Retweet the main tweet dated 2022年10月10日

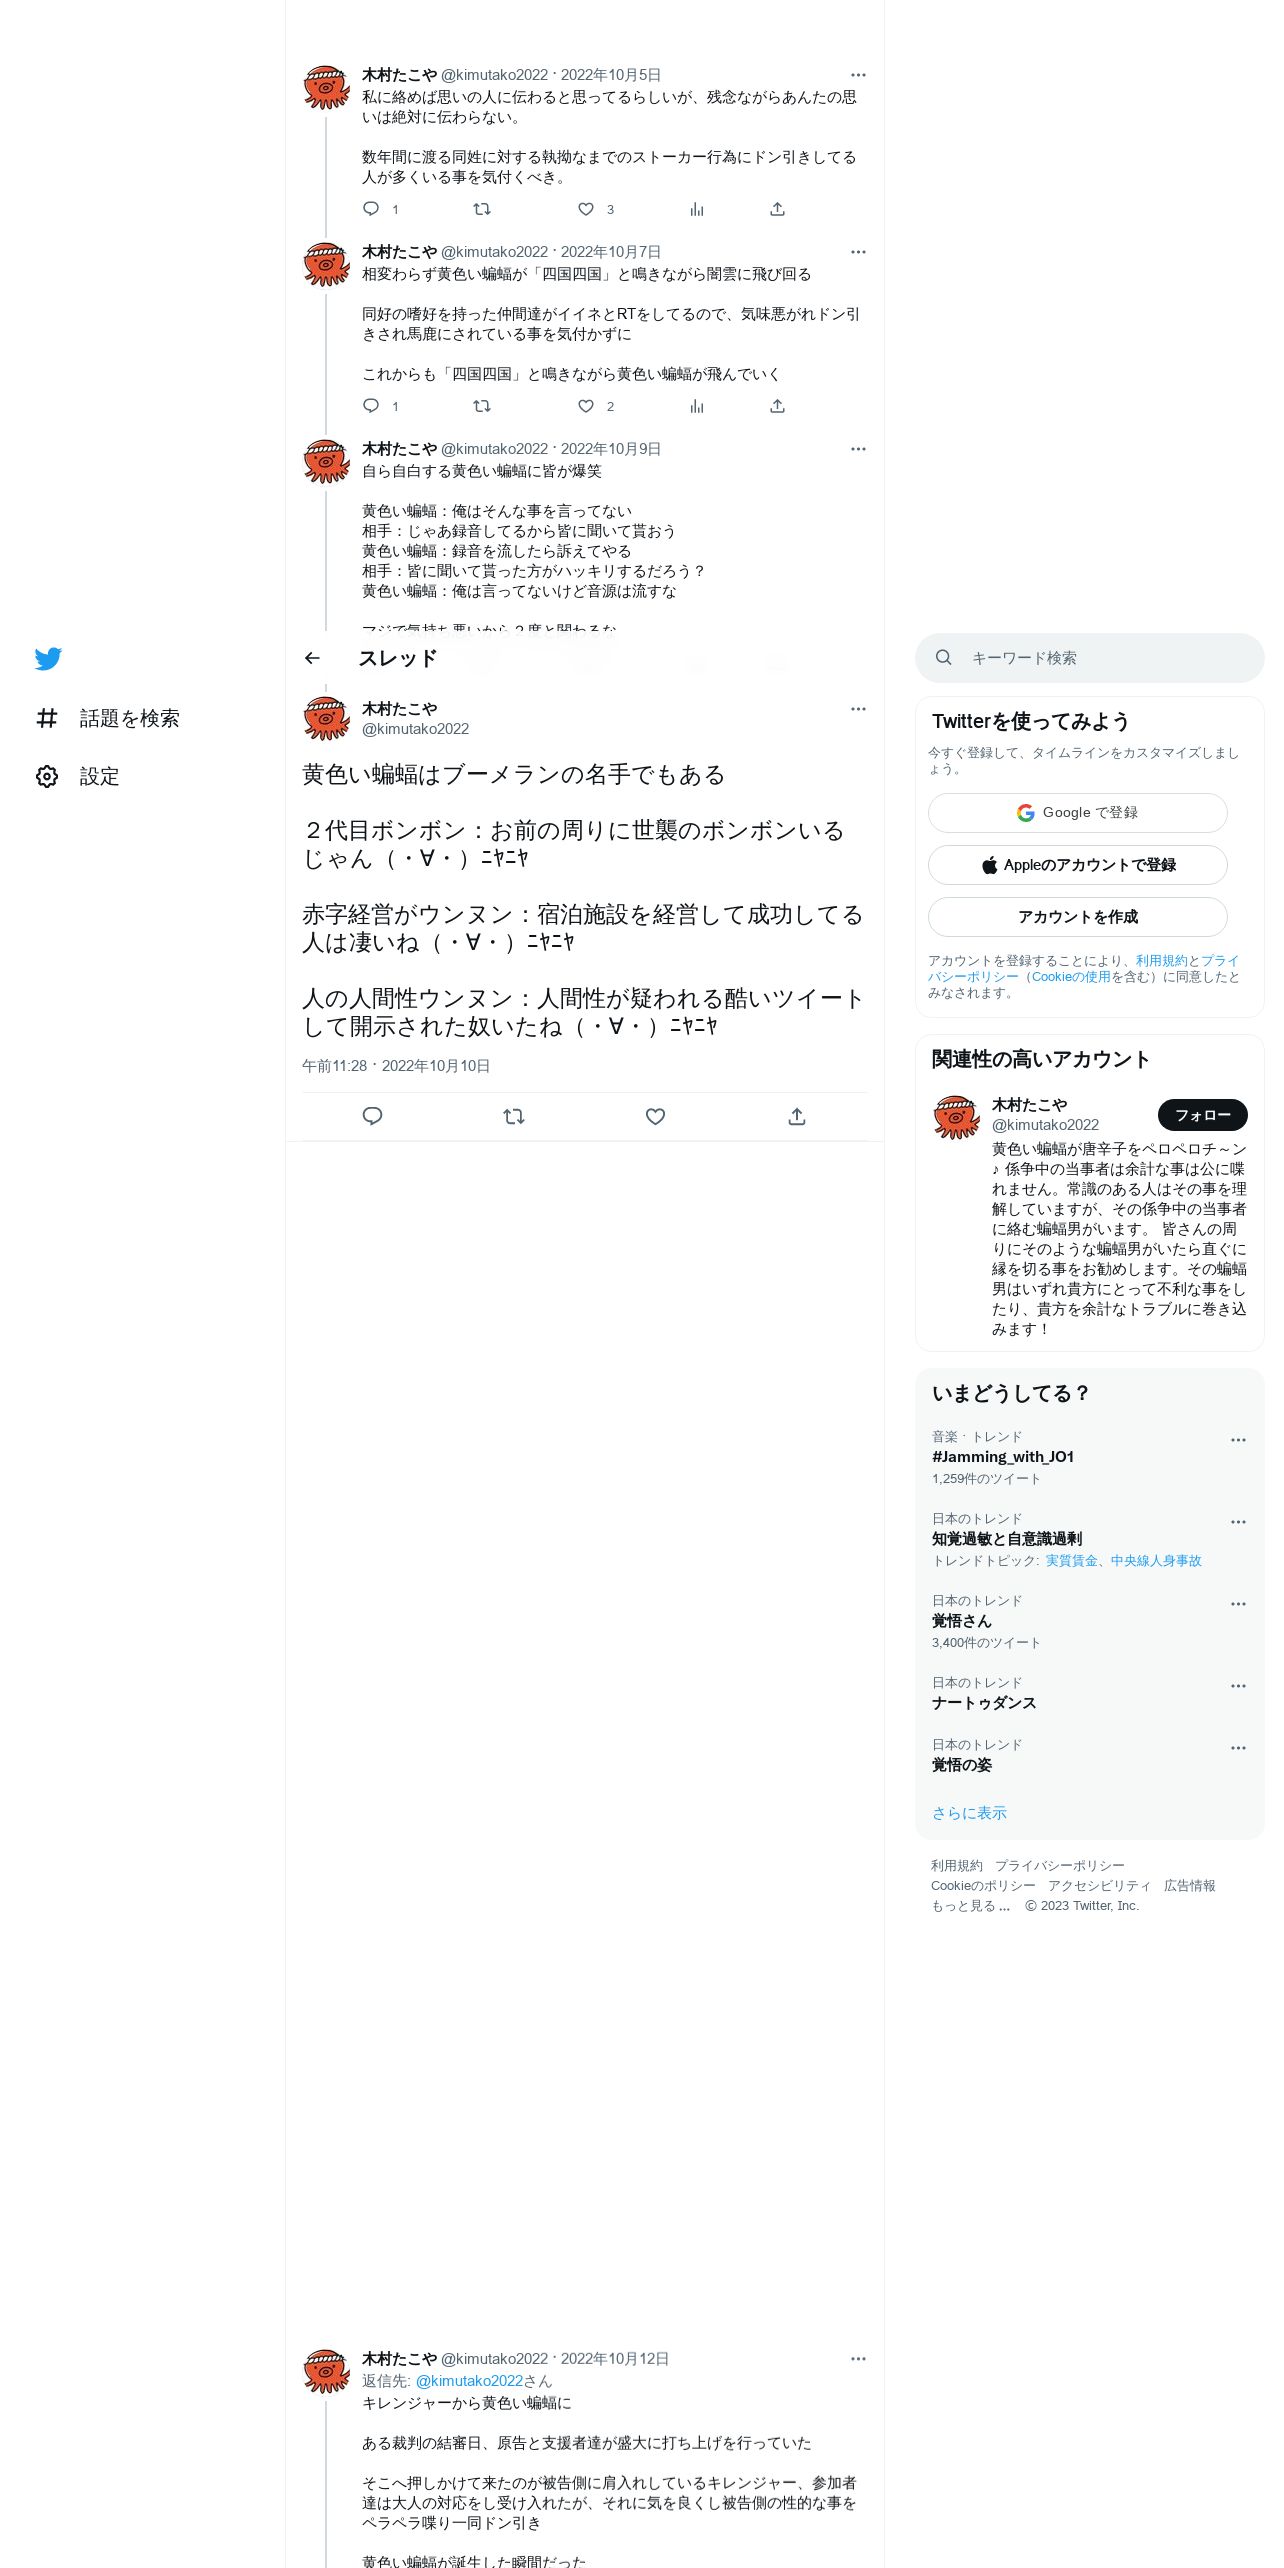click(x=514, y=1116)
